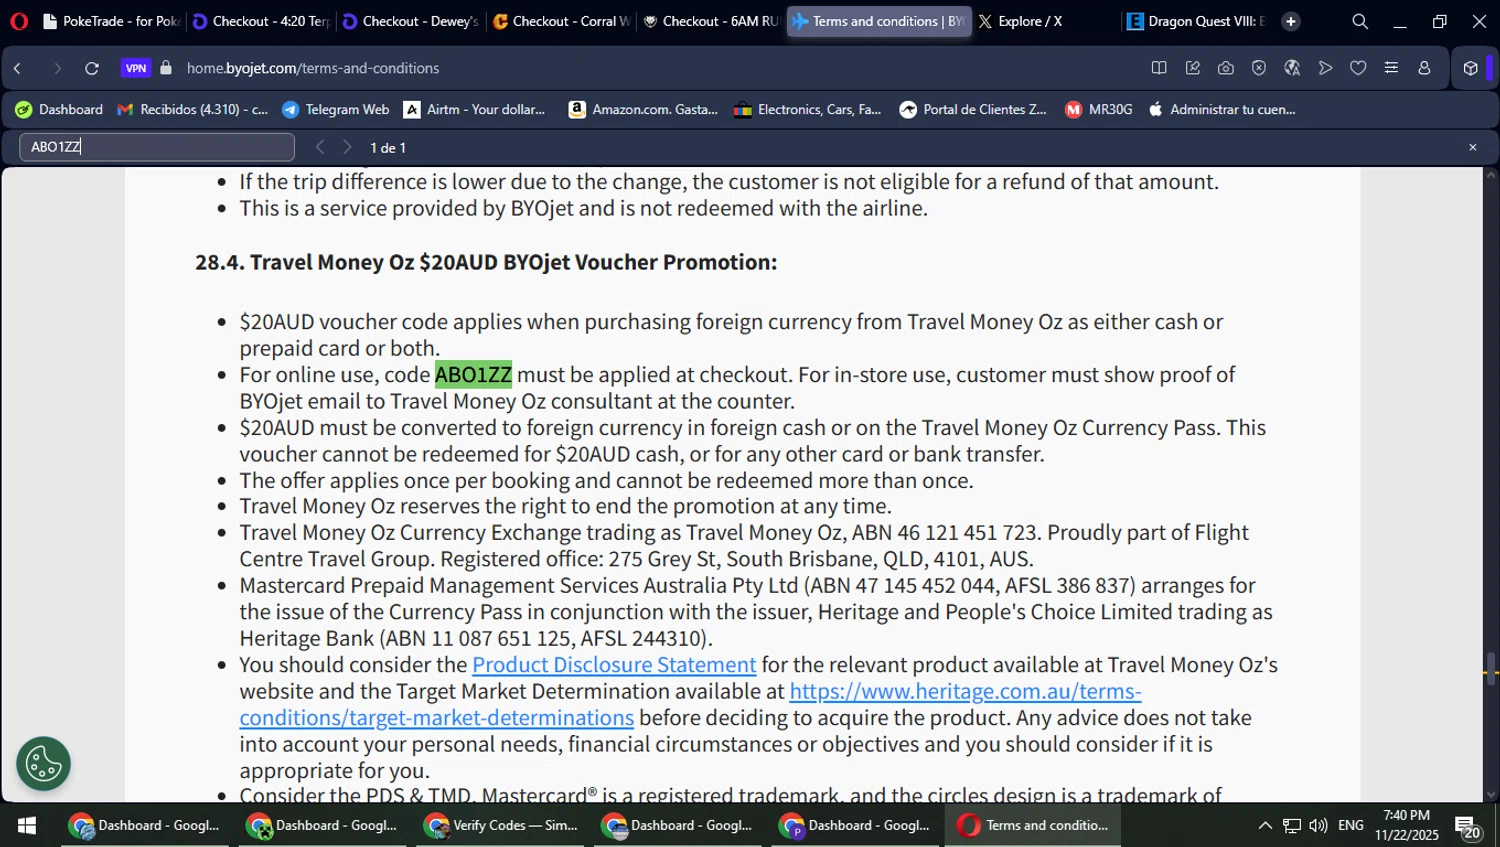Image resolution: width=1500 pixels, height=847 pixels.
Task: Open clock and calendar flyout
Action: (x=1406, y=825)
